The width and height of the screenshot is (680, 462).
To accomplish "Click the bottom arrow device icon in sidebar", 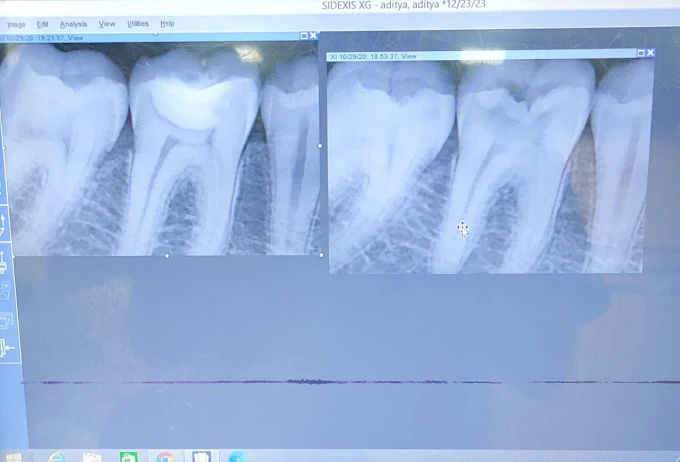I will 6,348.
